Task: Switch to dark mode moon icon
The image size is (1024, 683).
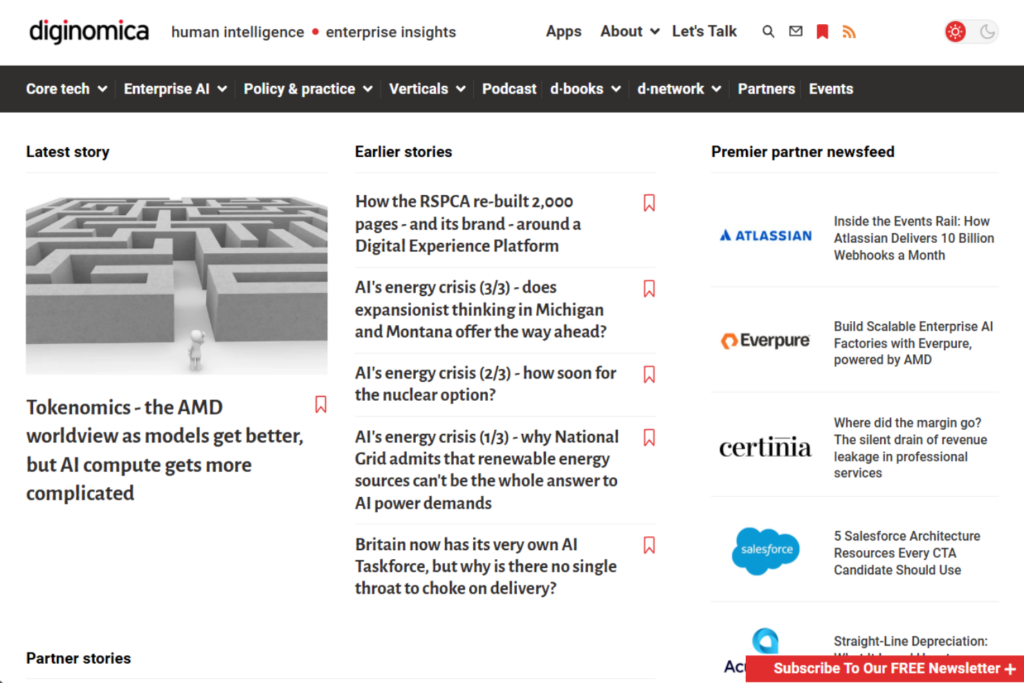Action: pos(987,31)
